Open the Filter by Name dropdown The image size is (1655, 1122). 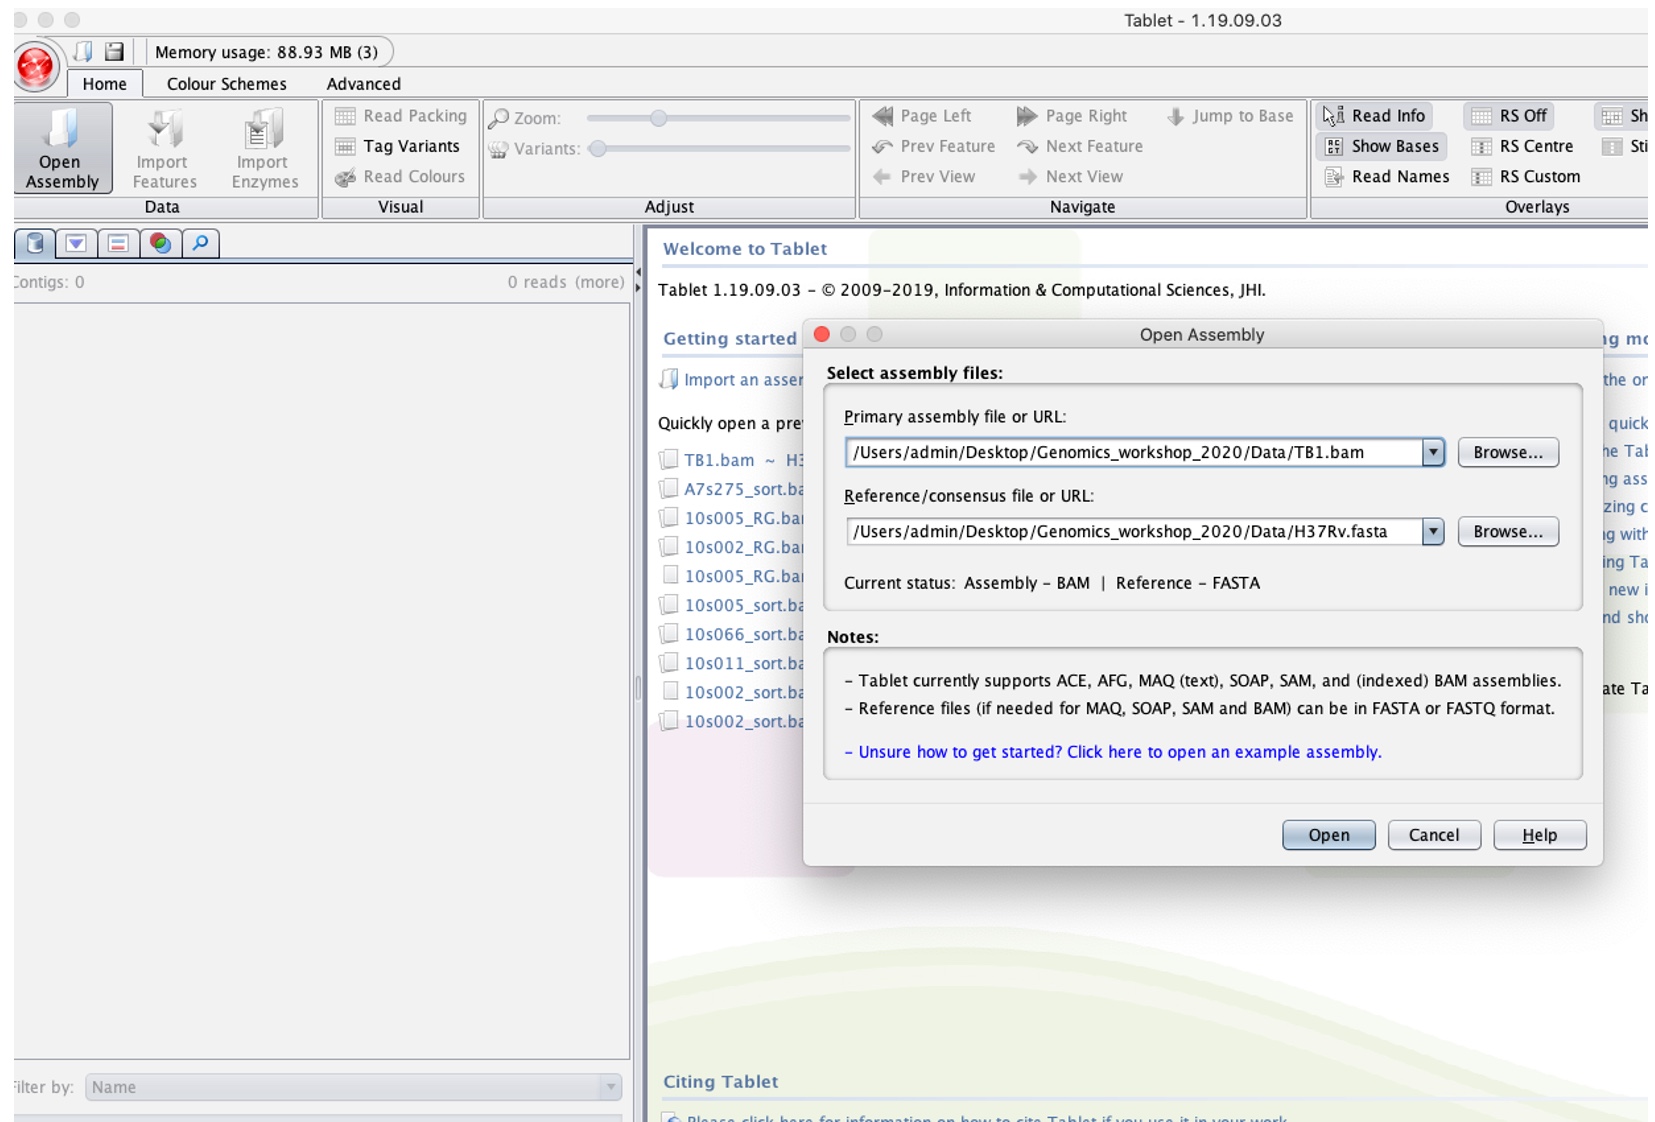point(610,1087)
